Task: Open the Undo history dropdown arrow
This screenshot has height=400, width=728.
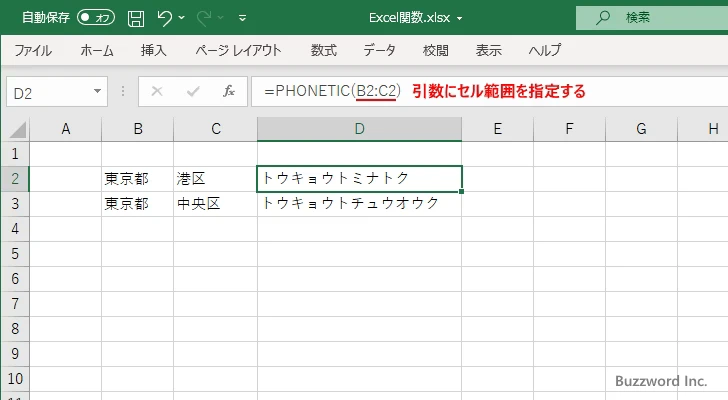Action: (x=182, y=18)
